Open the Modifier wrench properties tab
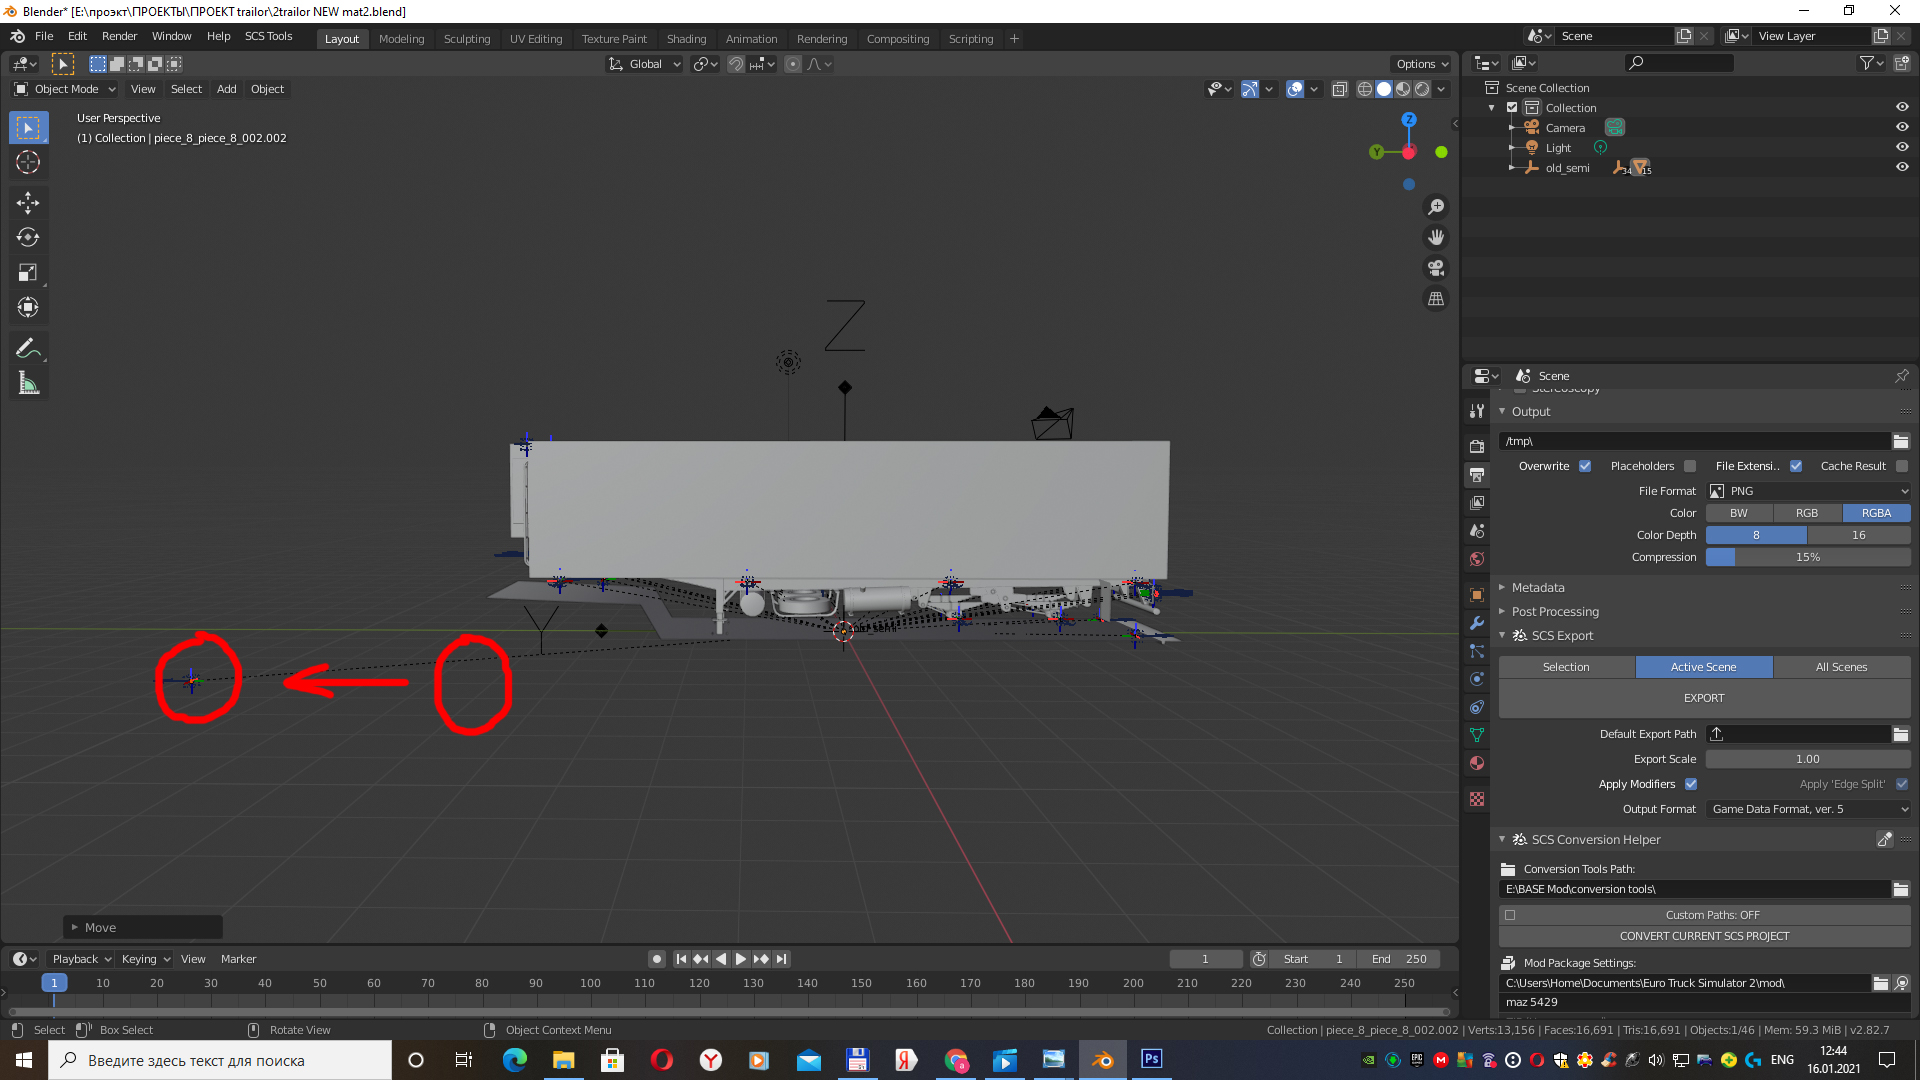The width and height of the screenshot is (1920, 1080). point(1477,623)
